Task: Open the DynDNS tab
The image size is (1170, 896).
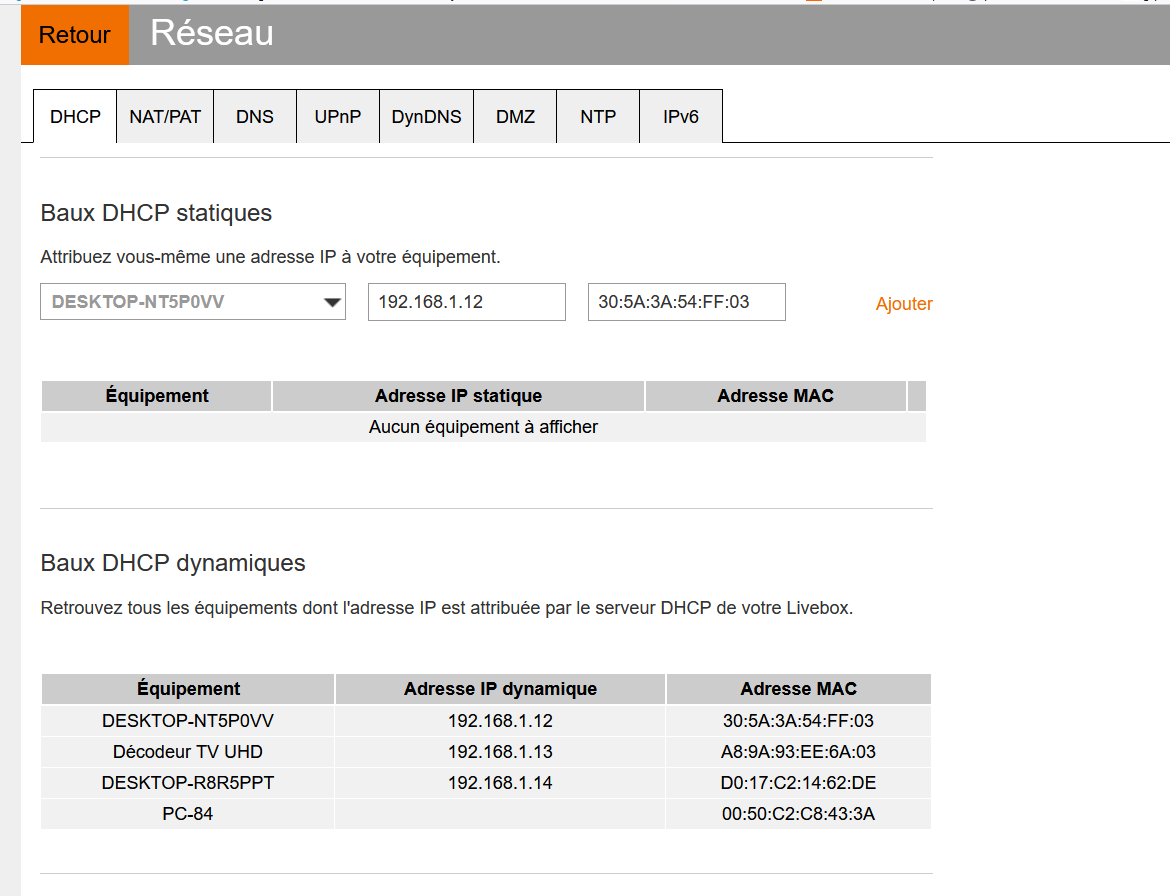Action: pos(426,117)
